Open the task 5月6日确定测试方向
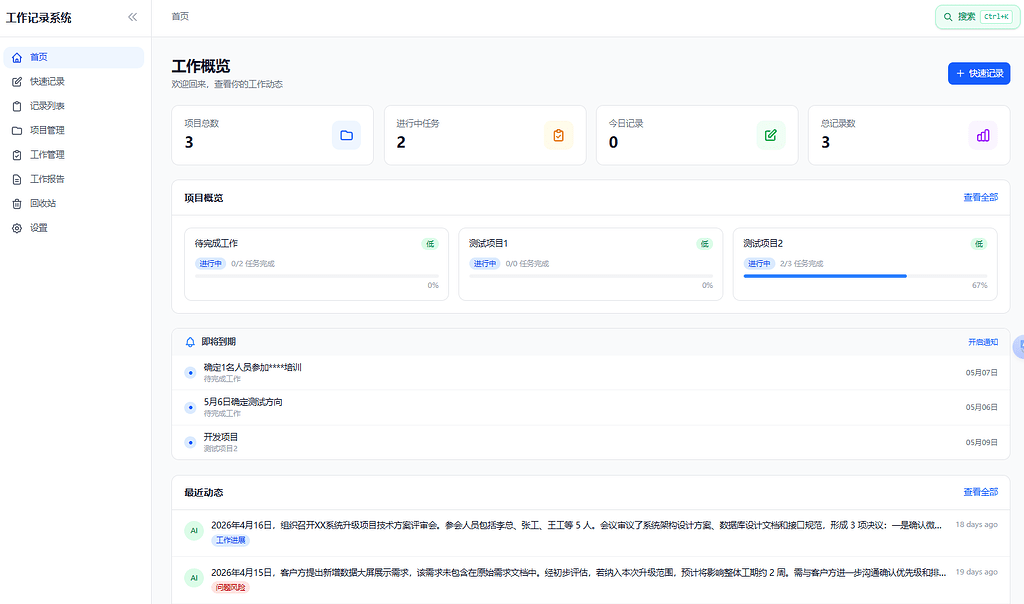 (590, 407)
